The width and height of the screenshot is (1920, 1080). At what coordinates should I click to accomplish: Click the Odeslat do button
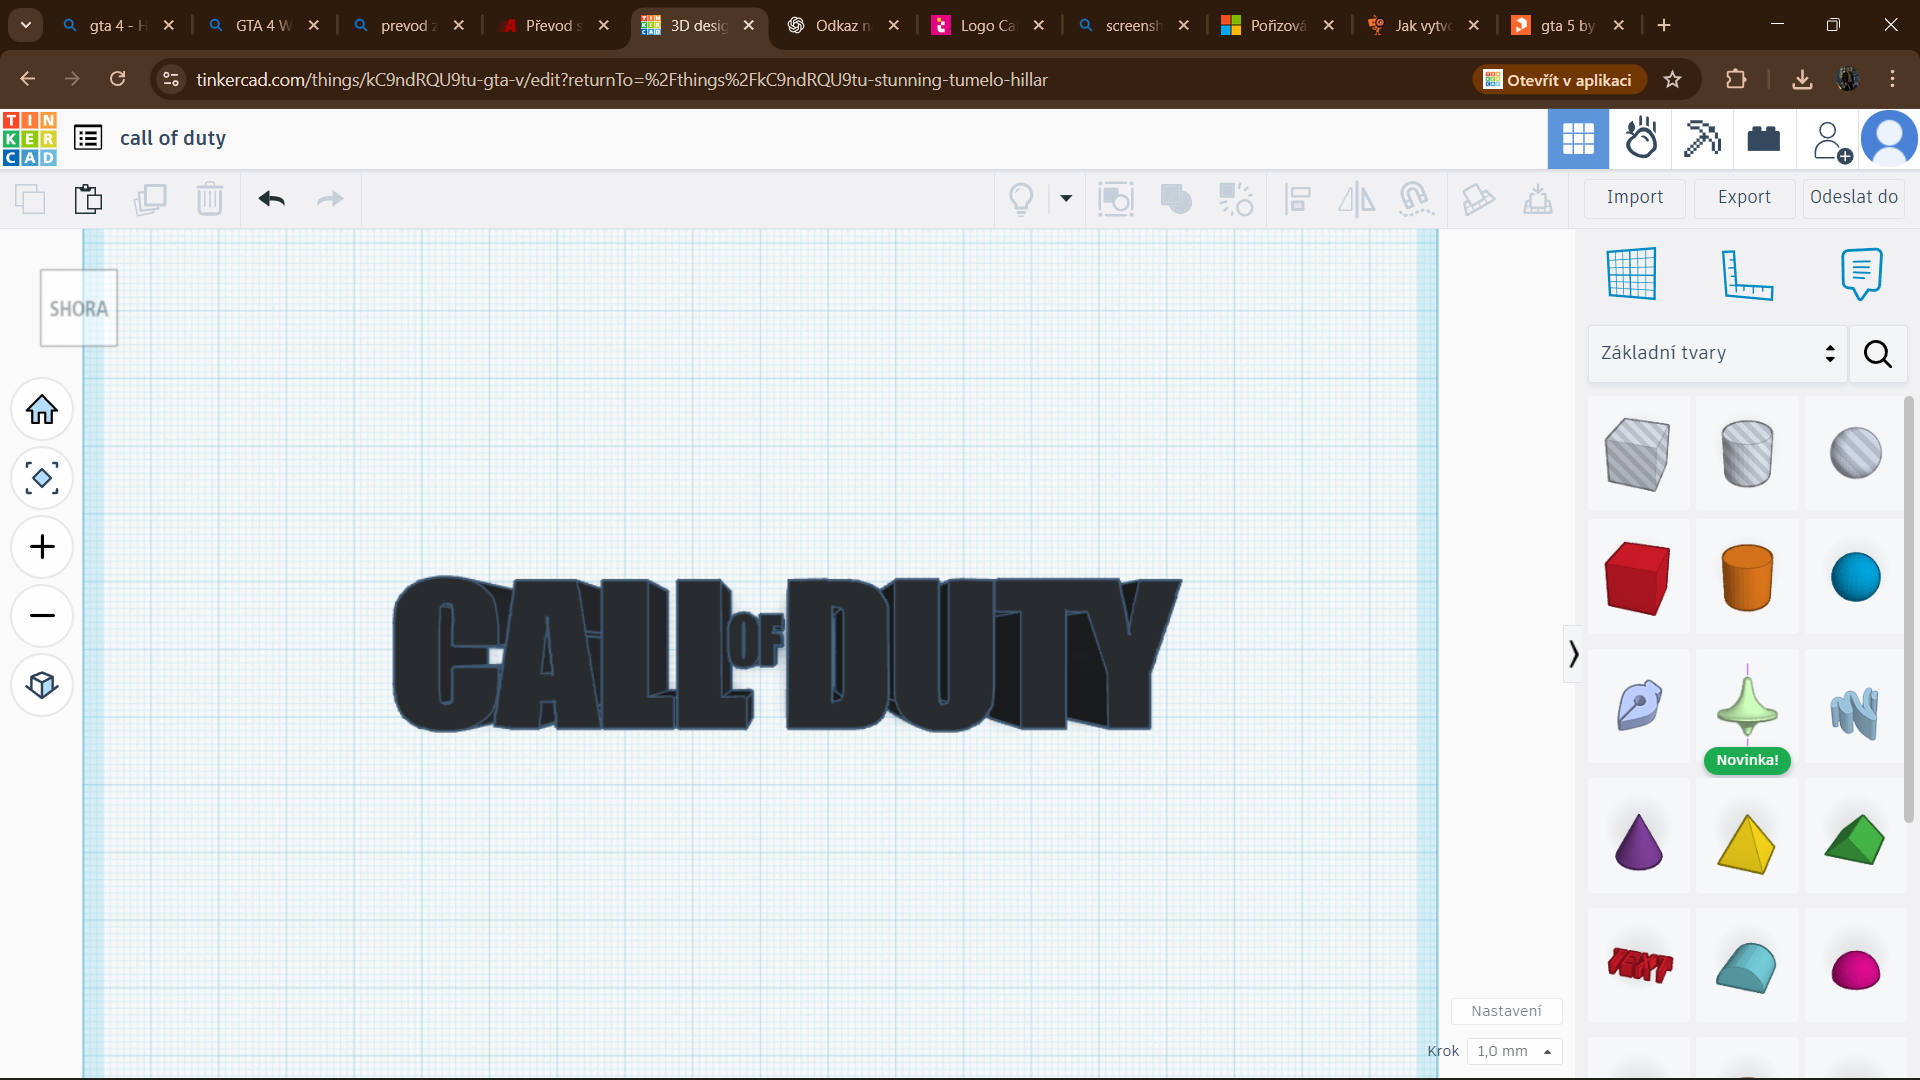click(x=1853, y=198)
